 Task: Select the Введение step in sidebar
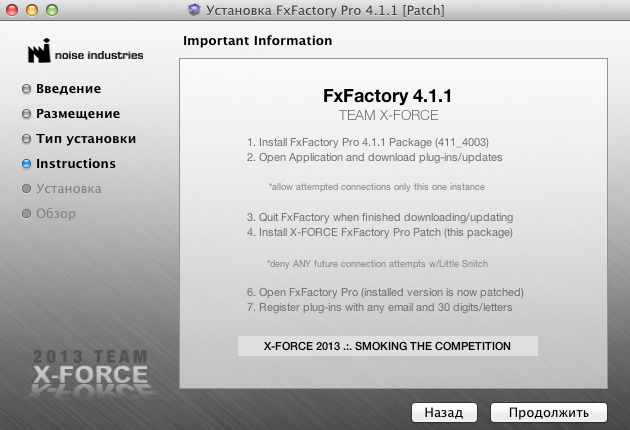click(x=68, y=88)
